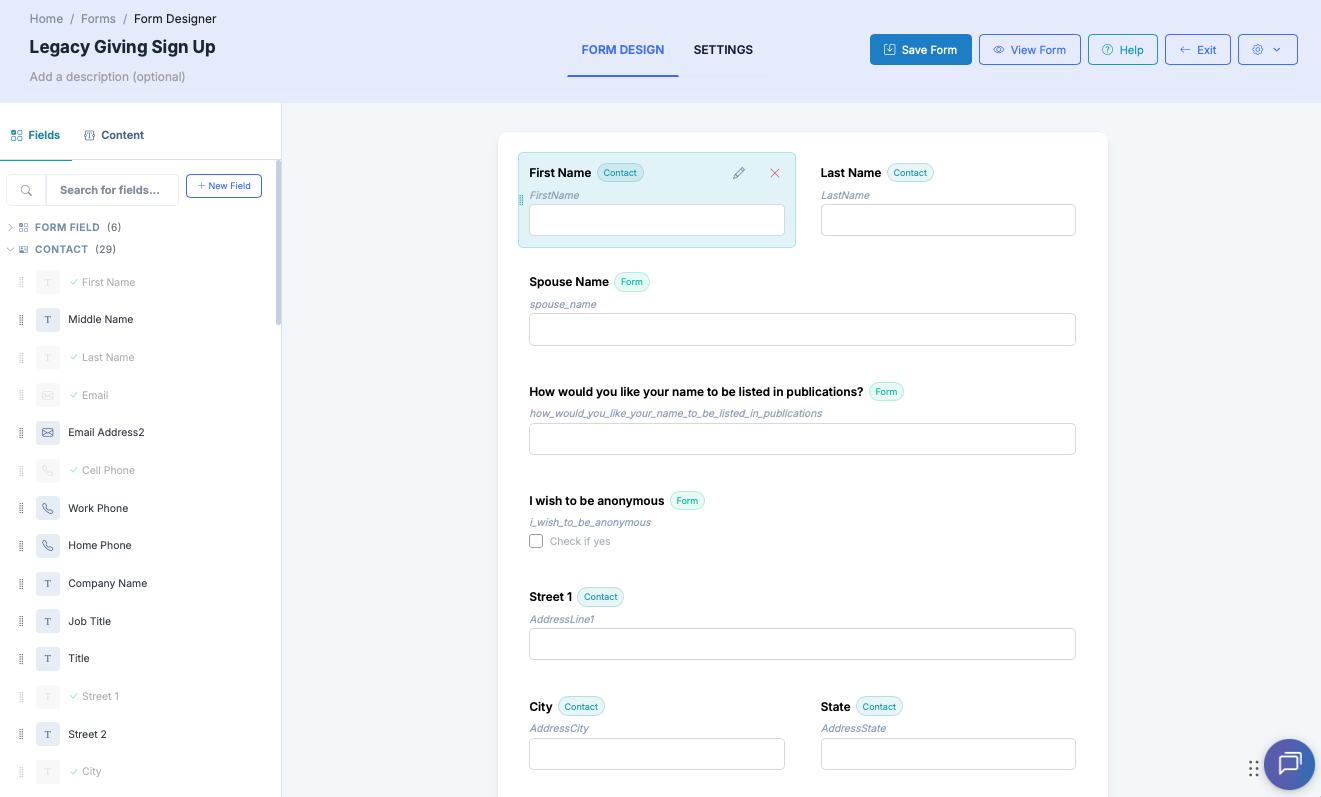Click the City input box
1321x797 pixels.
(657, 754)
